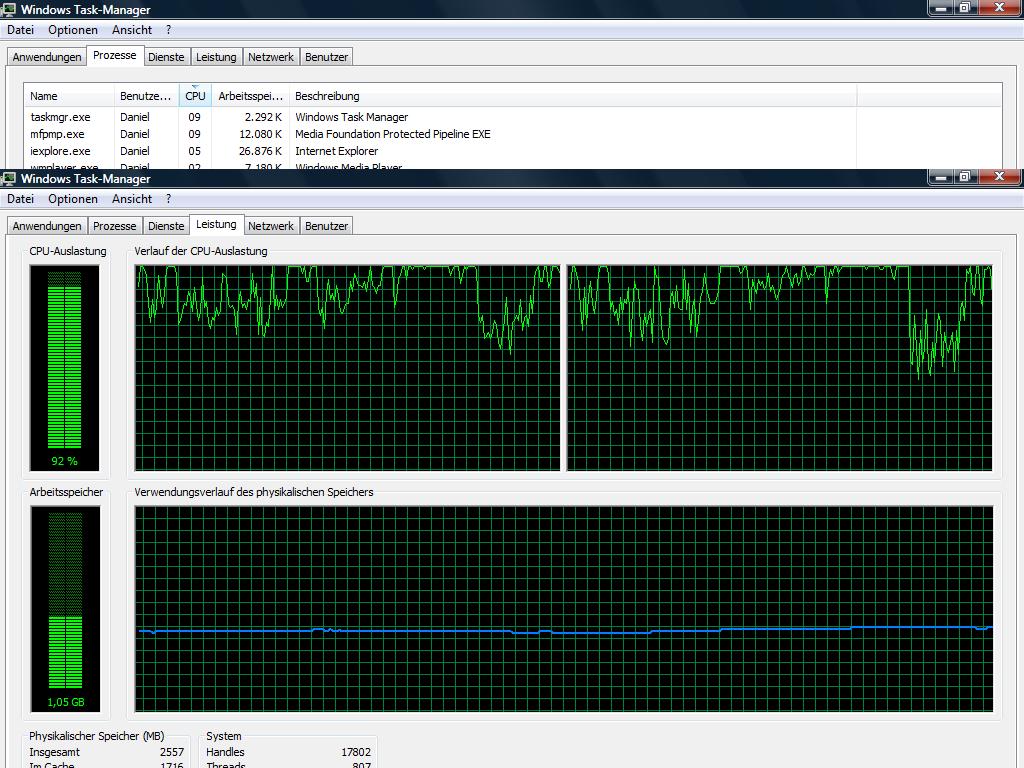Click 'Verwendungsverlauf des physikalischen Speichers' label
This screenshot has height=768, width=1024.
(253, 492)
